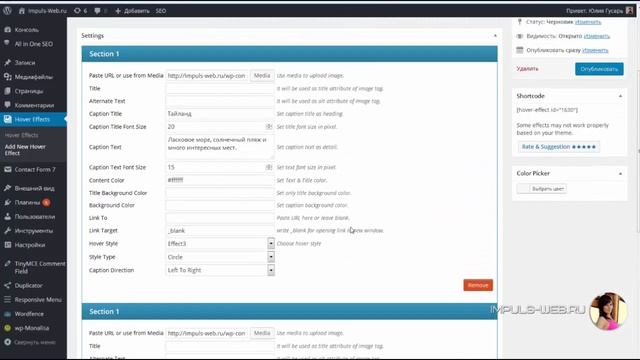Image resolution: width=640 pixels, height=360 pixels.
Task: Click the Пользователи user icon
Action: click(7, 217)
